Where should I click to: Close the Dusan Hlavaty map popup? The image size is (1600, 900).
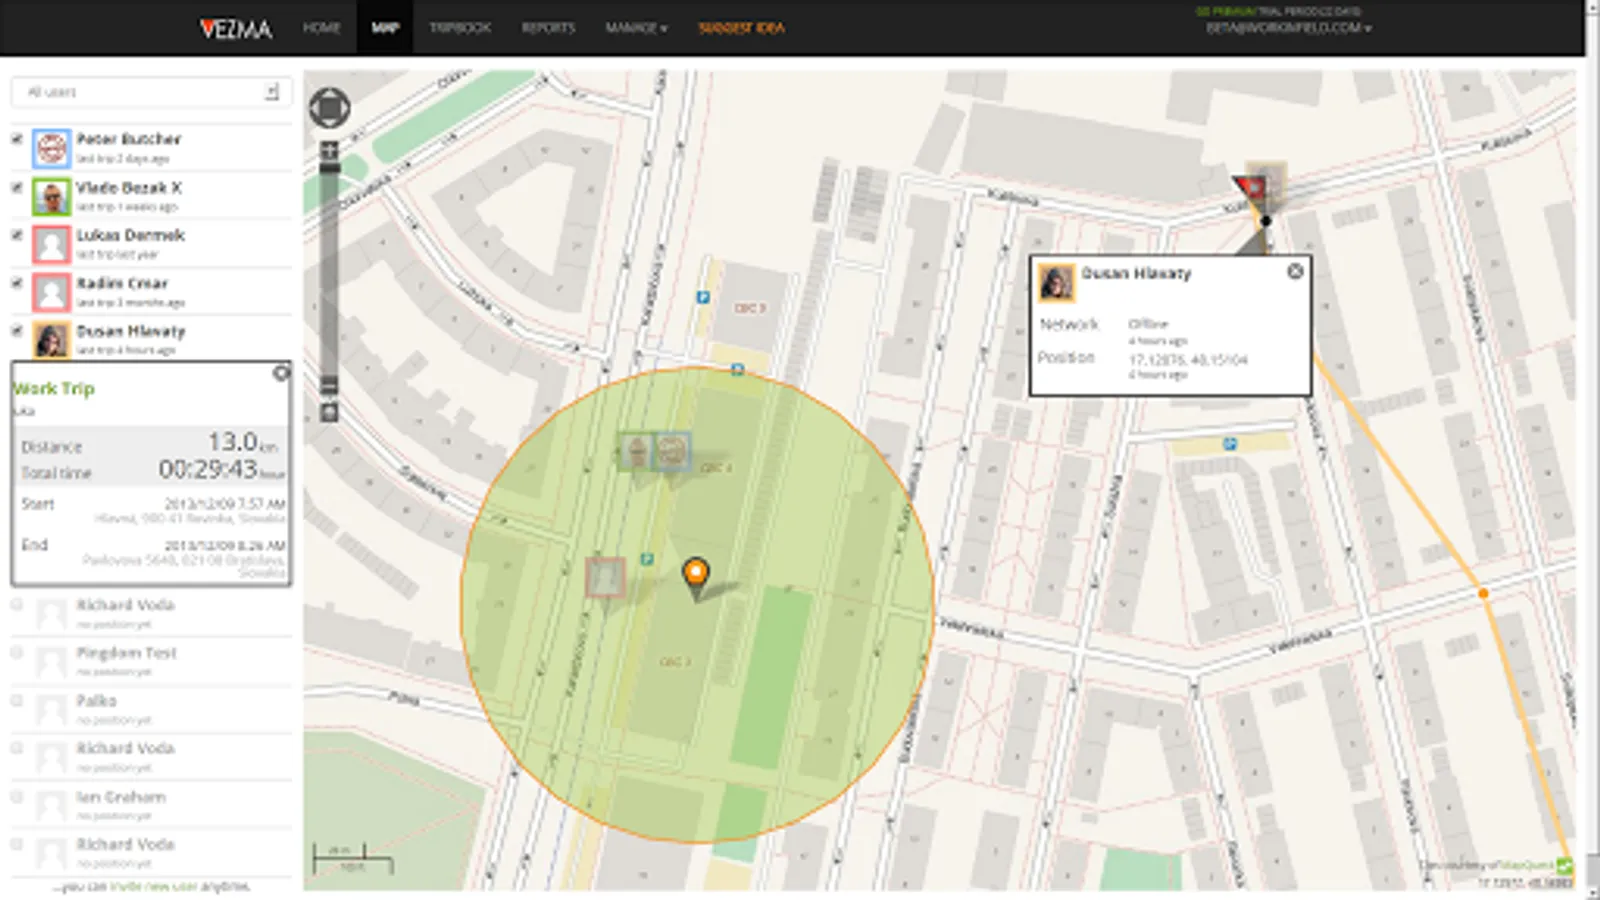[1295, 271]
